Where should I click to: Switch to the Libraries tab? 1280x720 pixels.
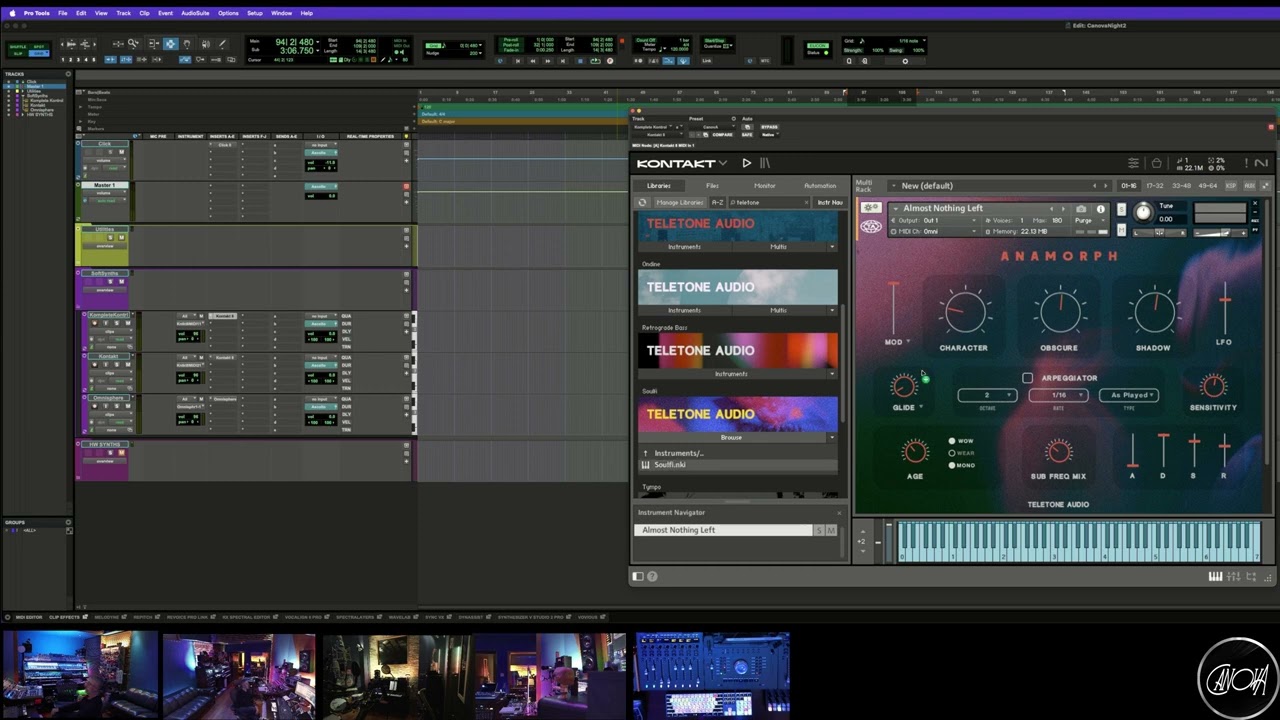coord(659,186)
